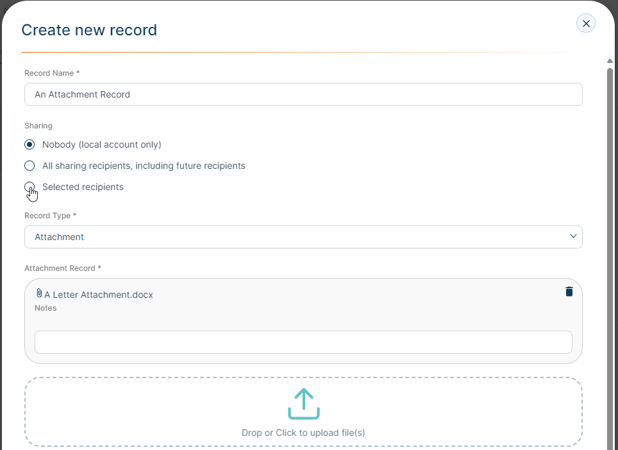Click the Selected recipients label text
Viewport: 618px width, 450px height.
tap(83, 187)
